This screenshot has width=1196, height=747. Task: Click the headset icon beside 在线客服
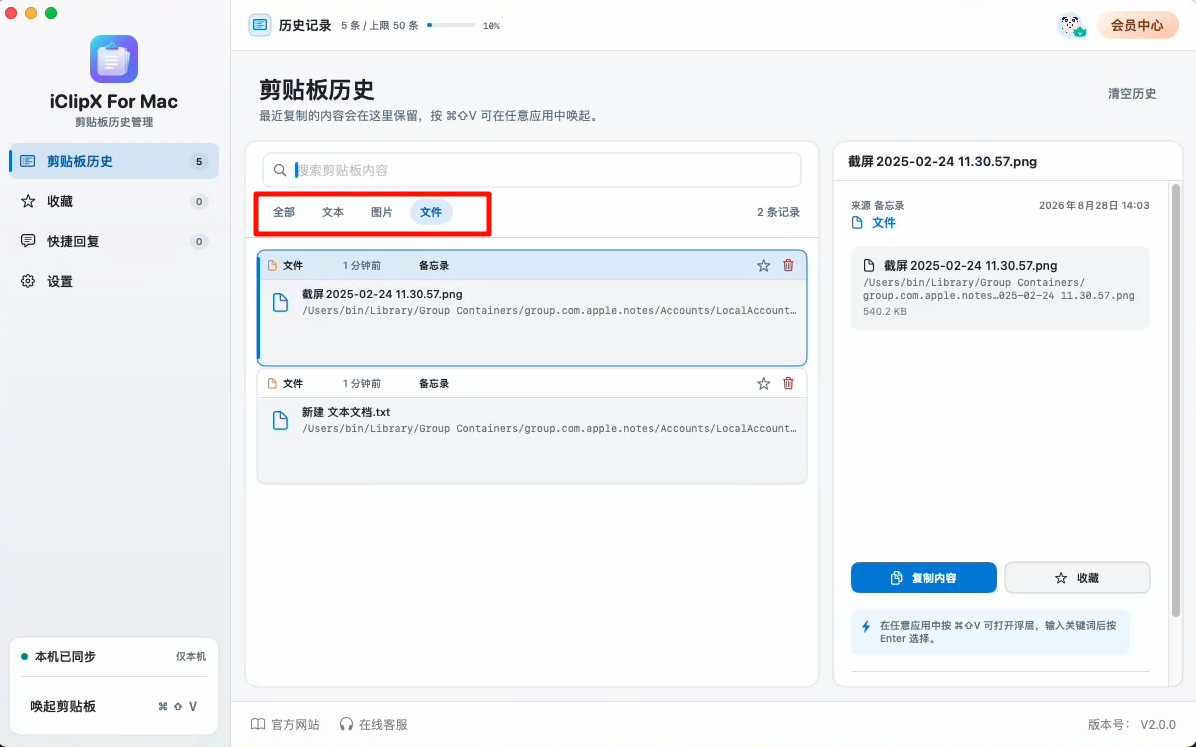click(x=346, y=724)
